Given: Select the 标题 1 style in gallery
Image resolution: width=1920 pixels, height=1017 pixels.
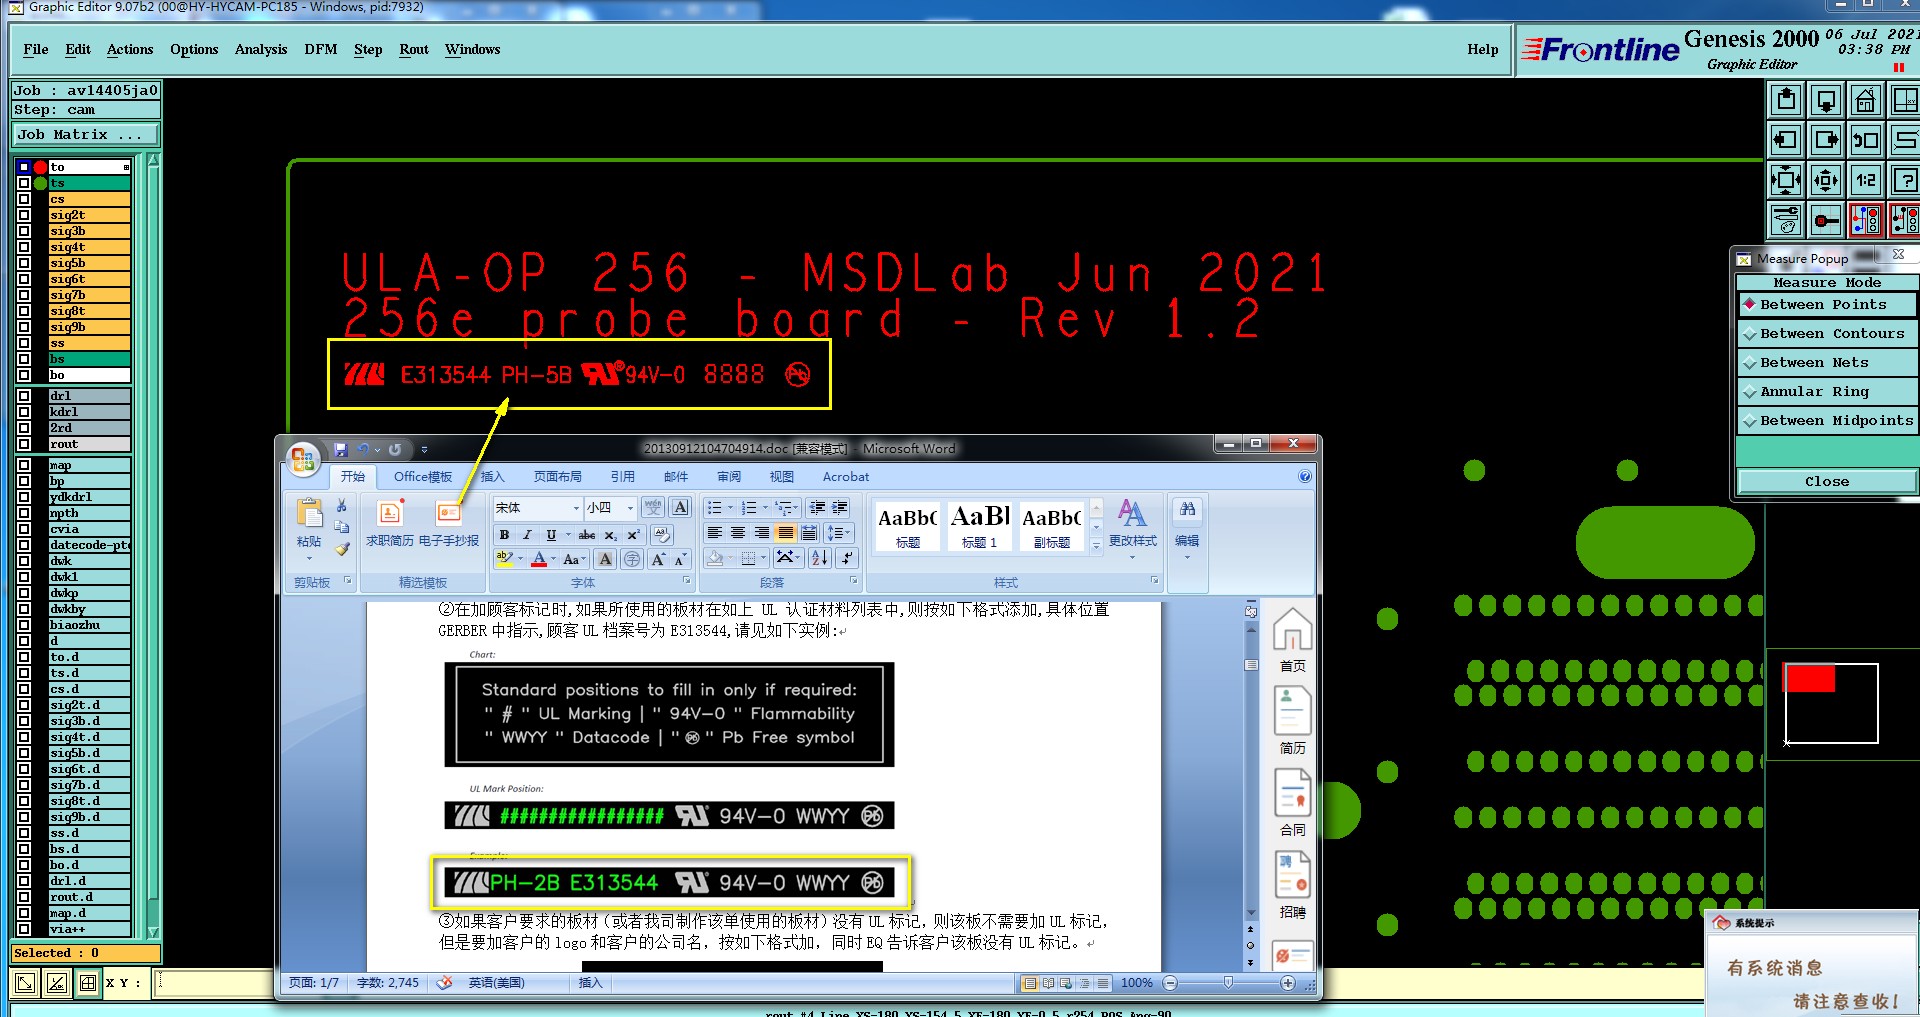Looking at the screenshot, I should click(979, 525).
